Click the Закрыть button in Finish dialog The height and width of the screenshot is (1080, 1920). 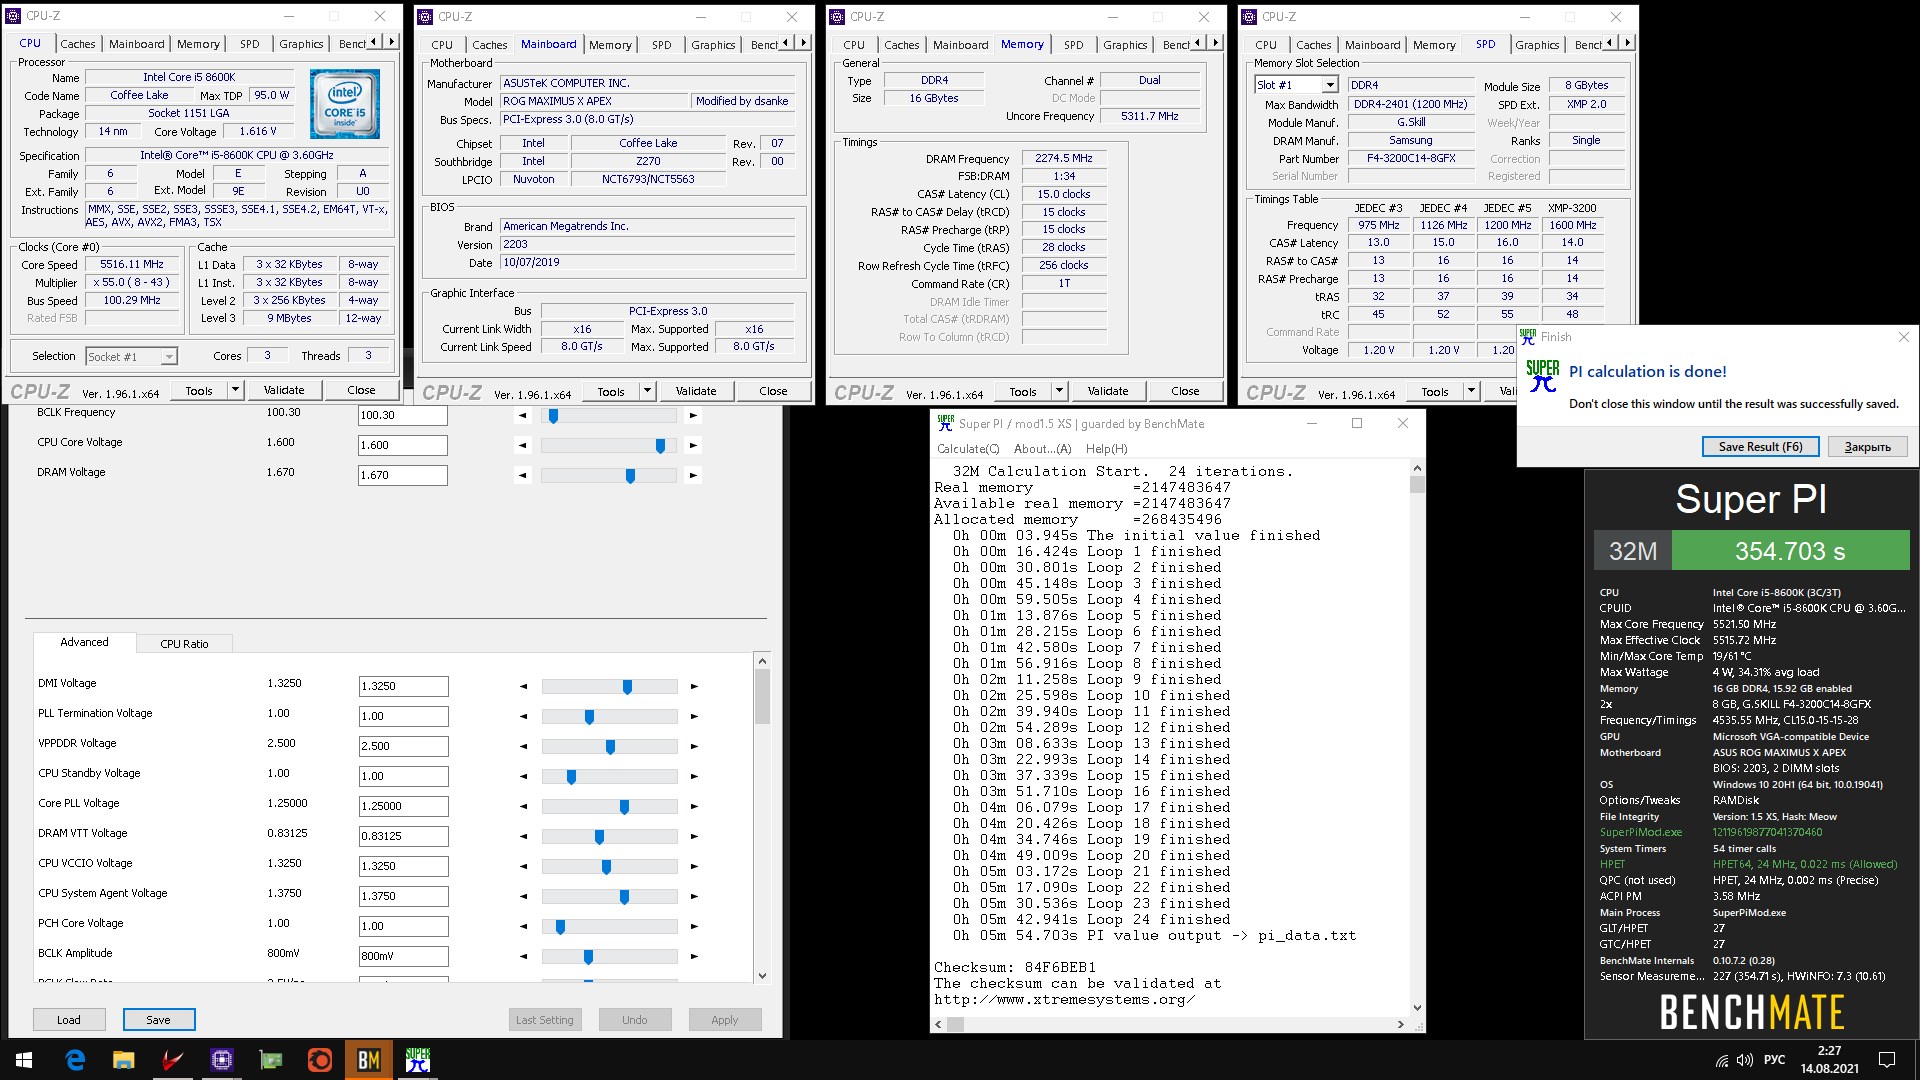1867,447
